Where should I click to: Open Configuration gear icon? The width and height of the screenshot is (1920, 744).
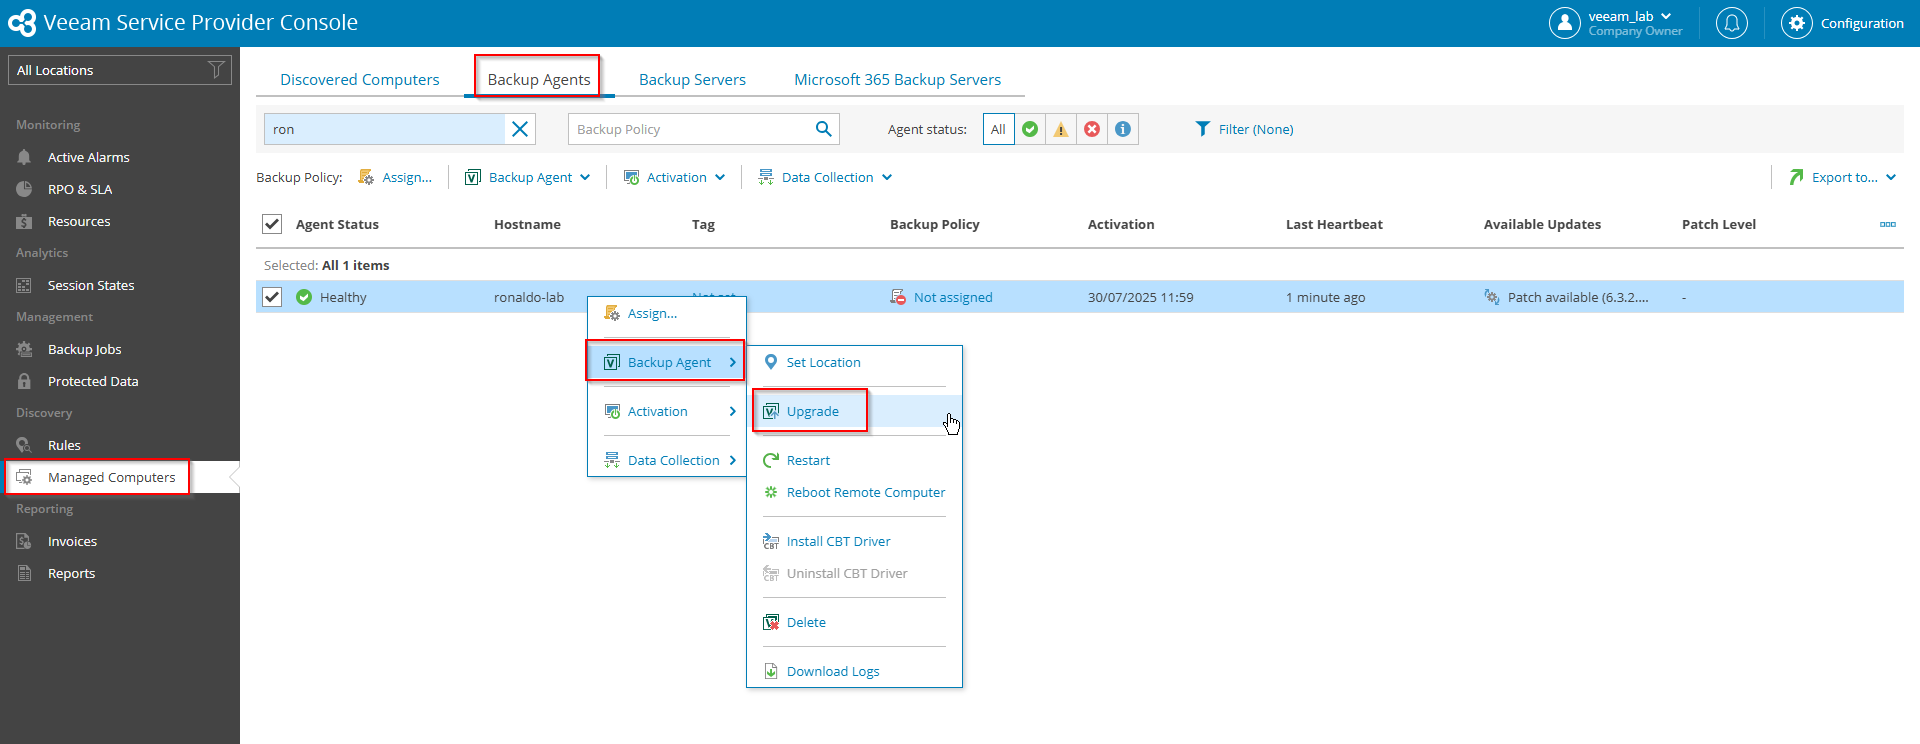tap(1796, 23)
